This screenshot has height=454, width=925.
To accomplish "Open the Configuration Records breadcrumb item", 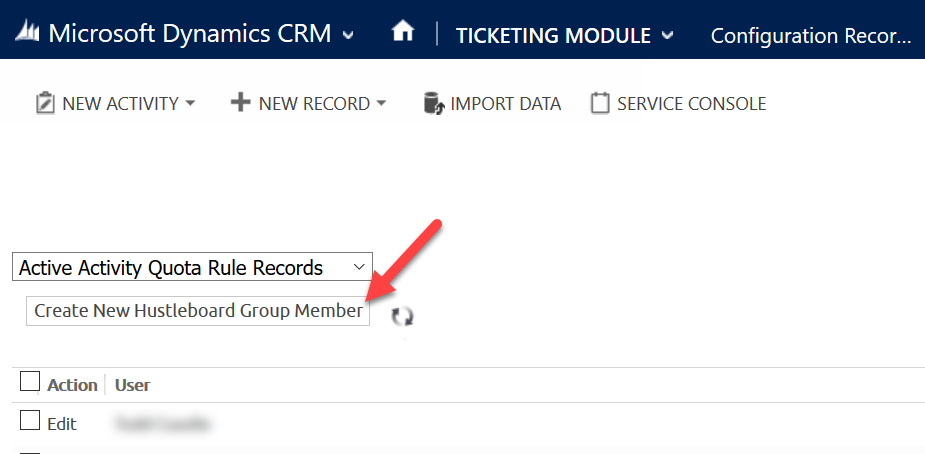I will point(811,35).
